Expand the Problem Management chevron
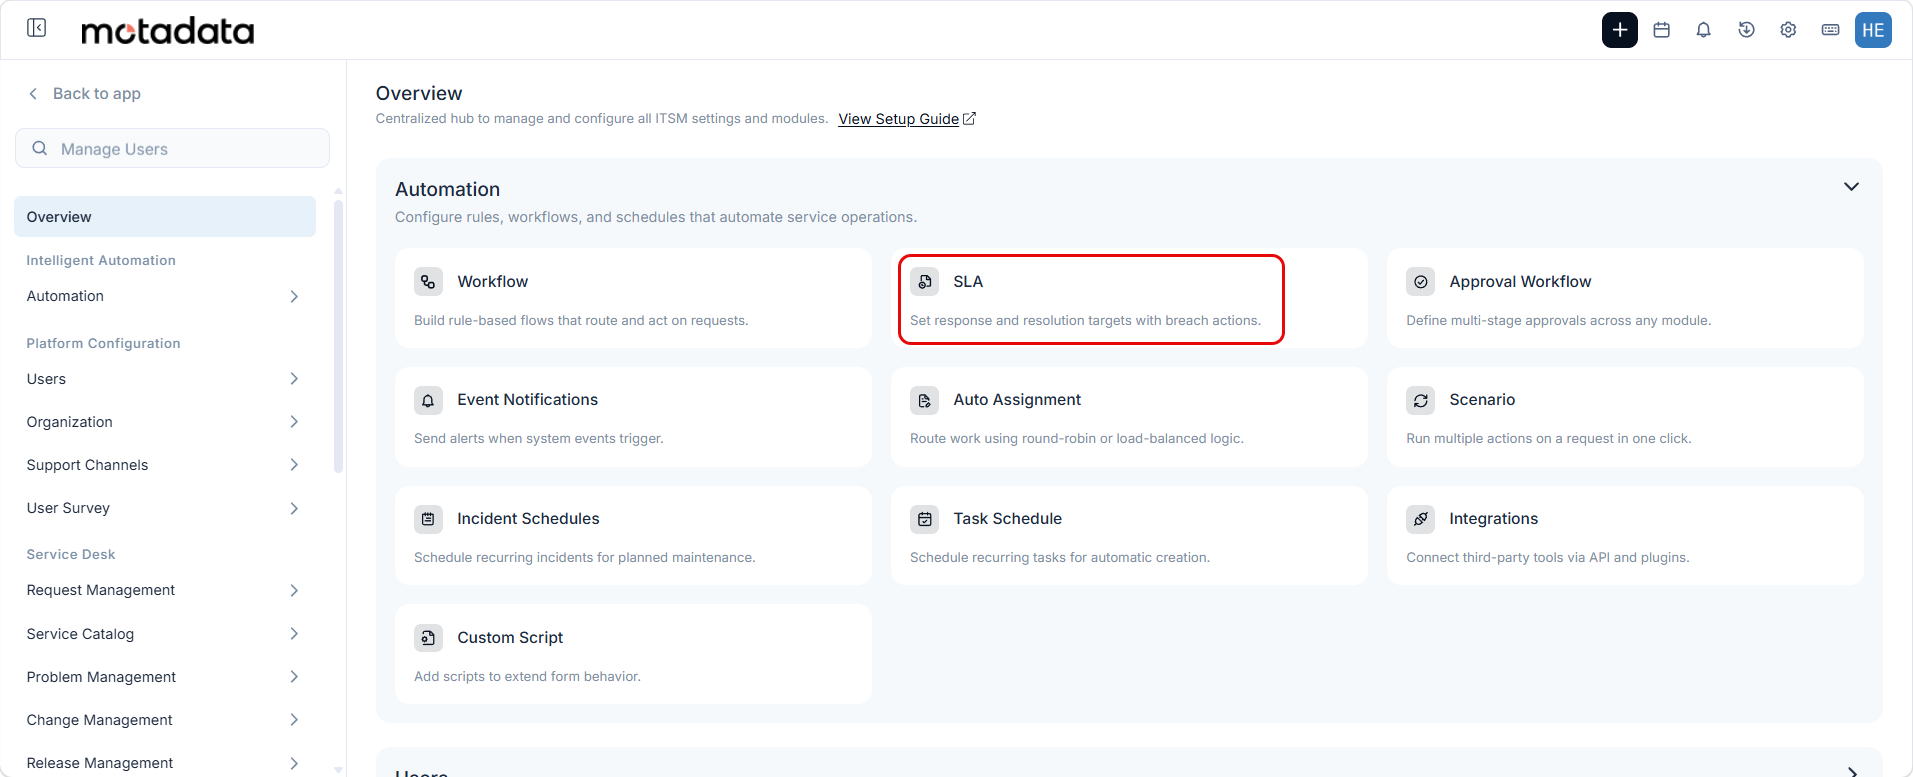The width and height of the screenshot is (1913, 777). click(x=294, y=677)
